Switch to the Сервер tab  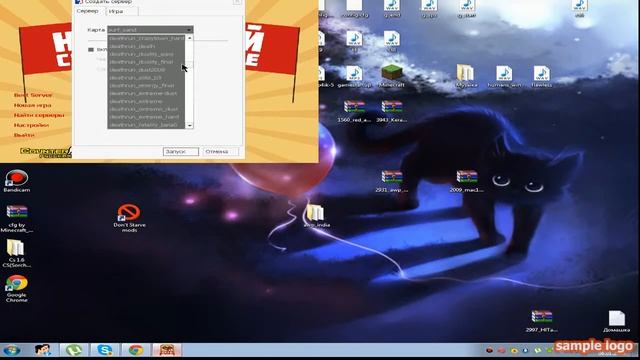88,11
